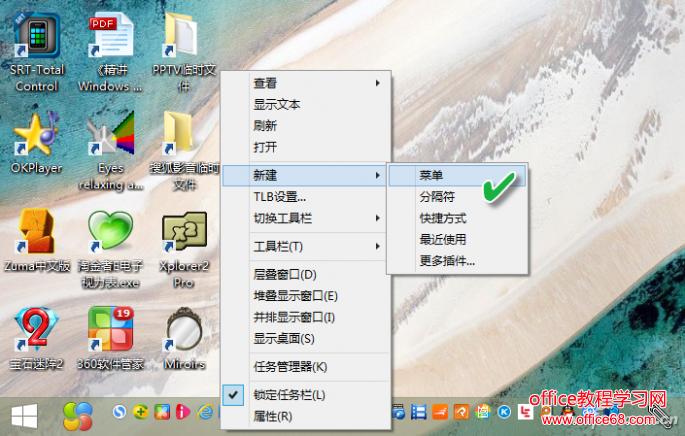
Task: Open the 《精讲 Windows PDF shortcut
Action: pyautogui.click(x=111, y=36)
